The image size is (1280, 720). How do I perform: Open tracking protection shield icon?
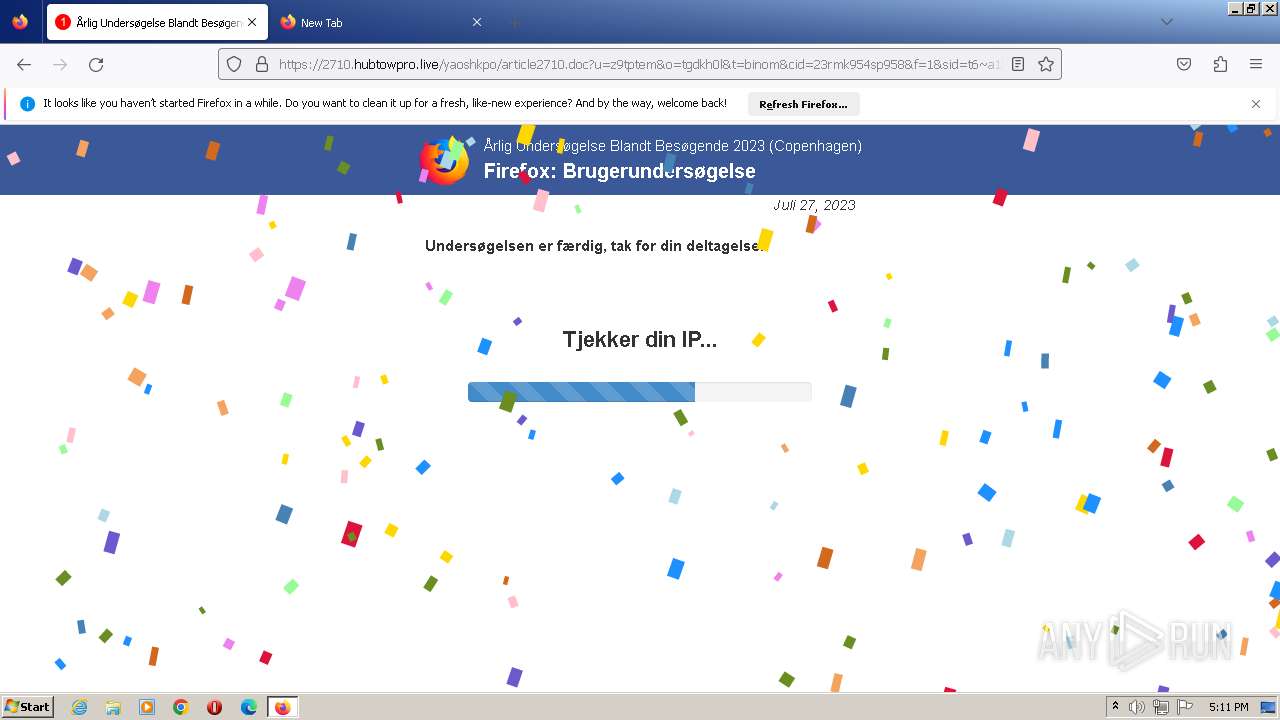234,64
